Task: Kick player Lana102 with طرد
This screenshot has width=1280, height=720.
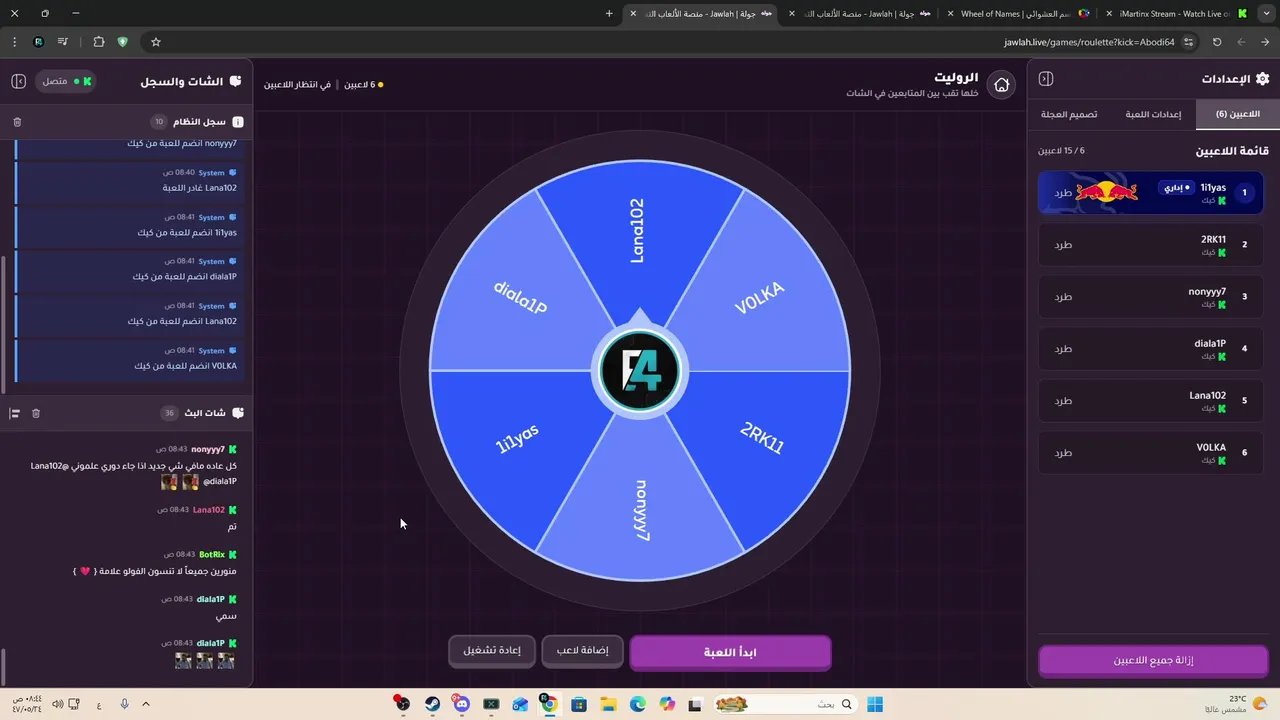Action: [1063, 401]
